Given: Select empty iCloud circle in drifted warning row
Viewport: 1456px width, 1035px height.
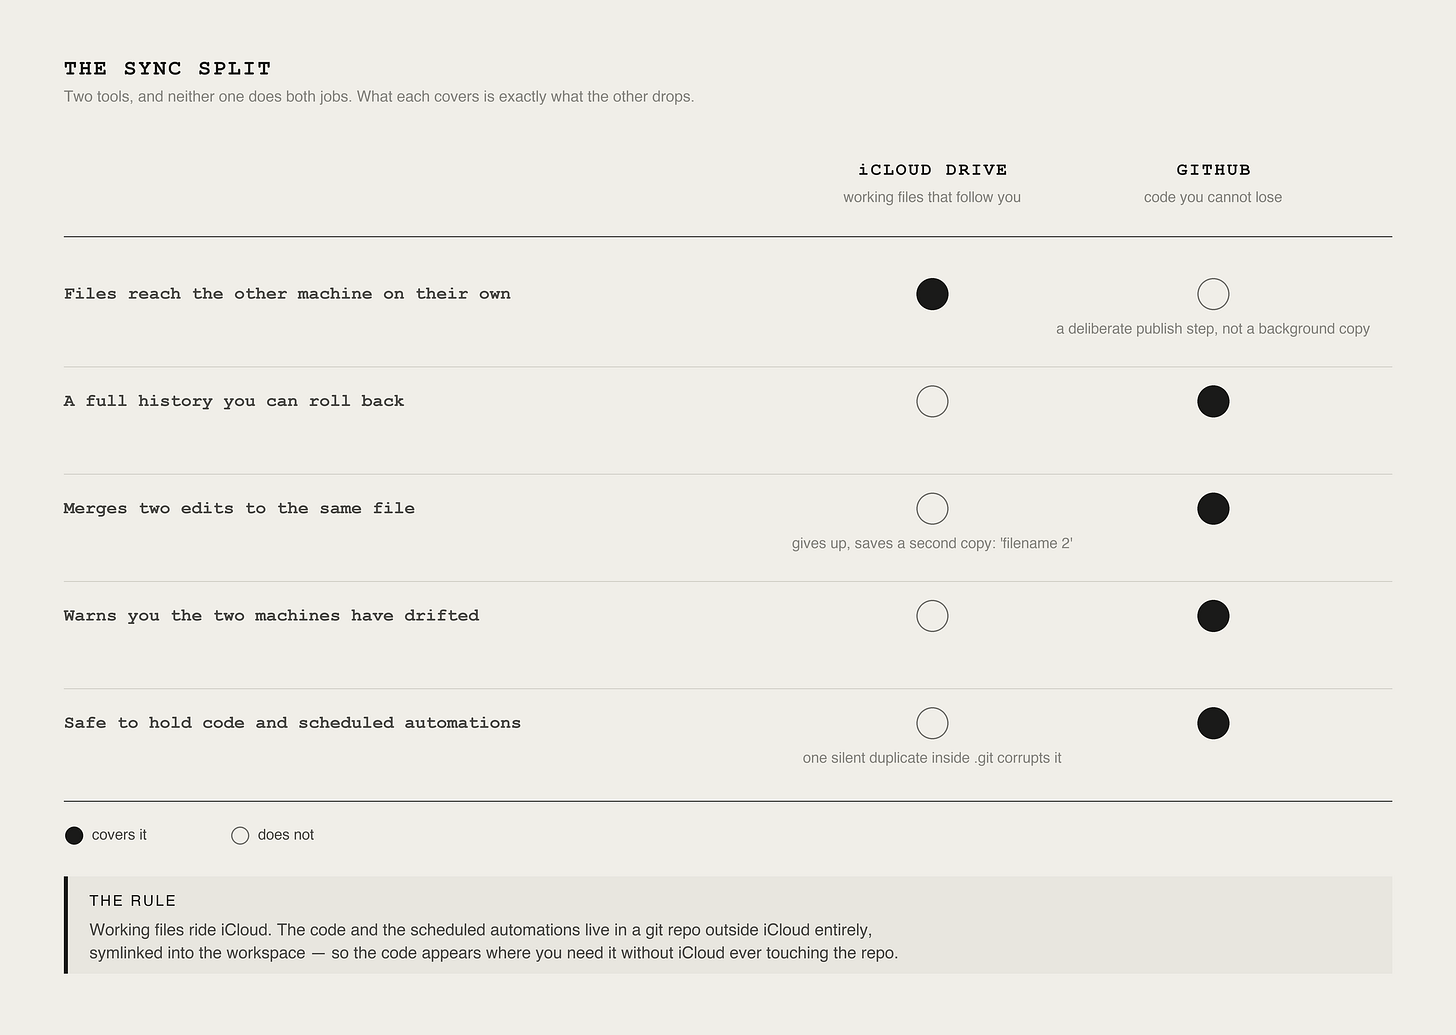Looking at the screenshot, I should 932,616.
